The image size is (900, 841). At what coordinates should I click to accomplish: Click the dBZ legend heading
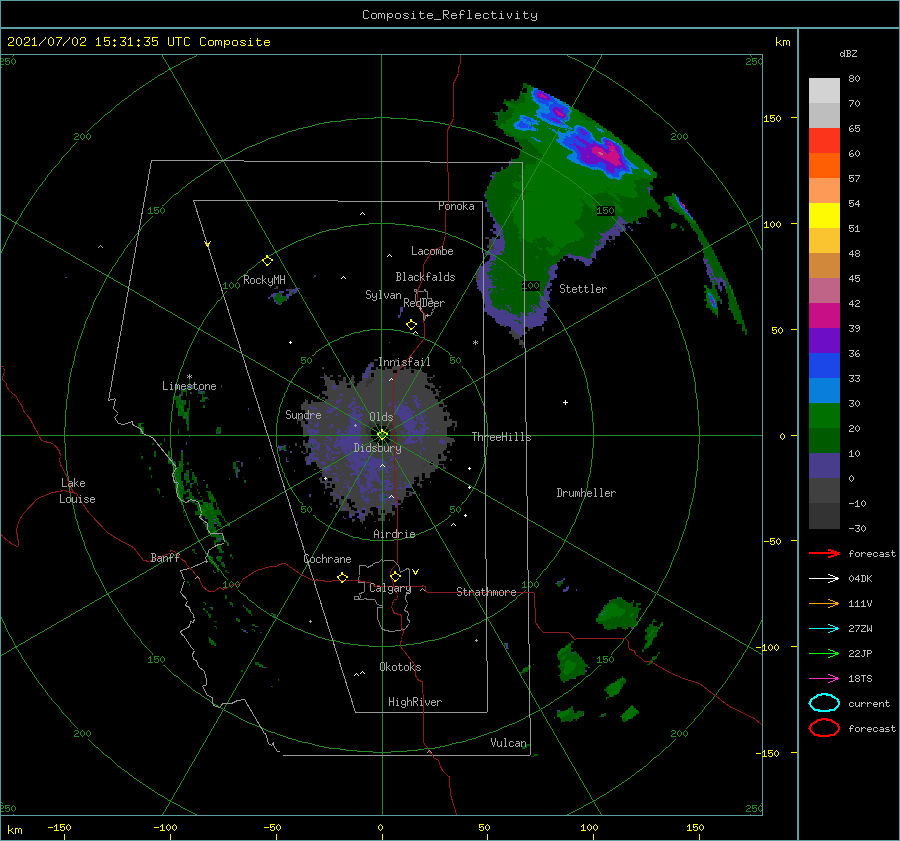click(x=848, y=53)
